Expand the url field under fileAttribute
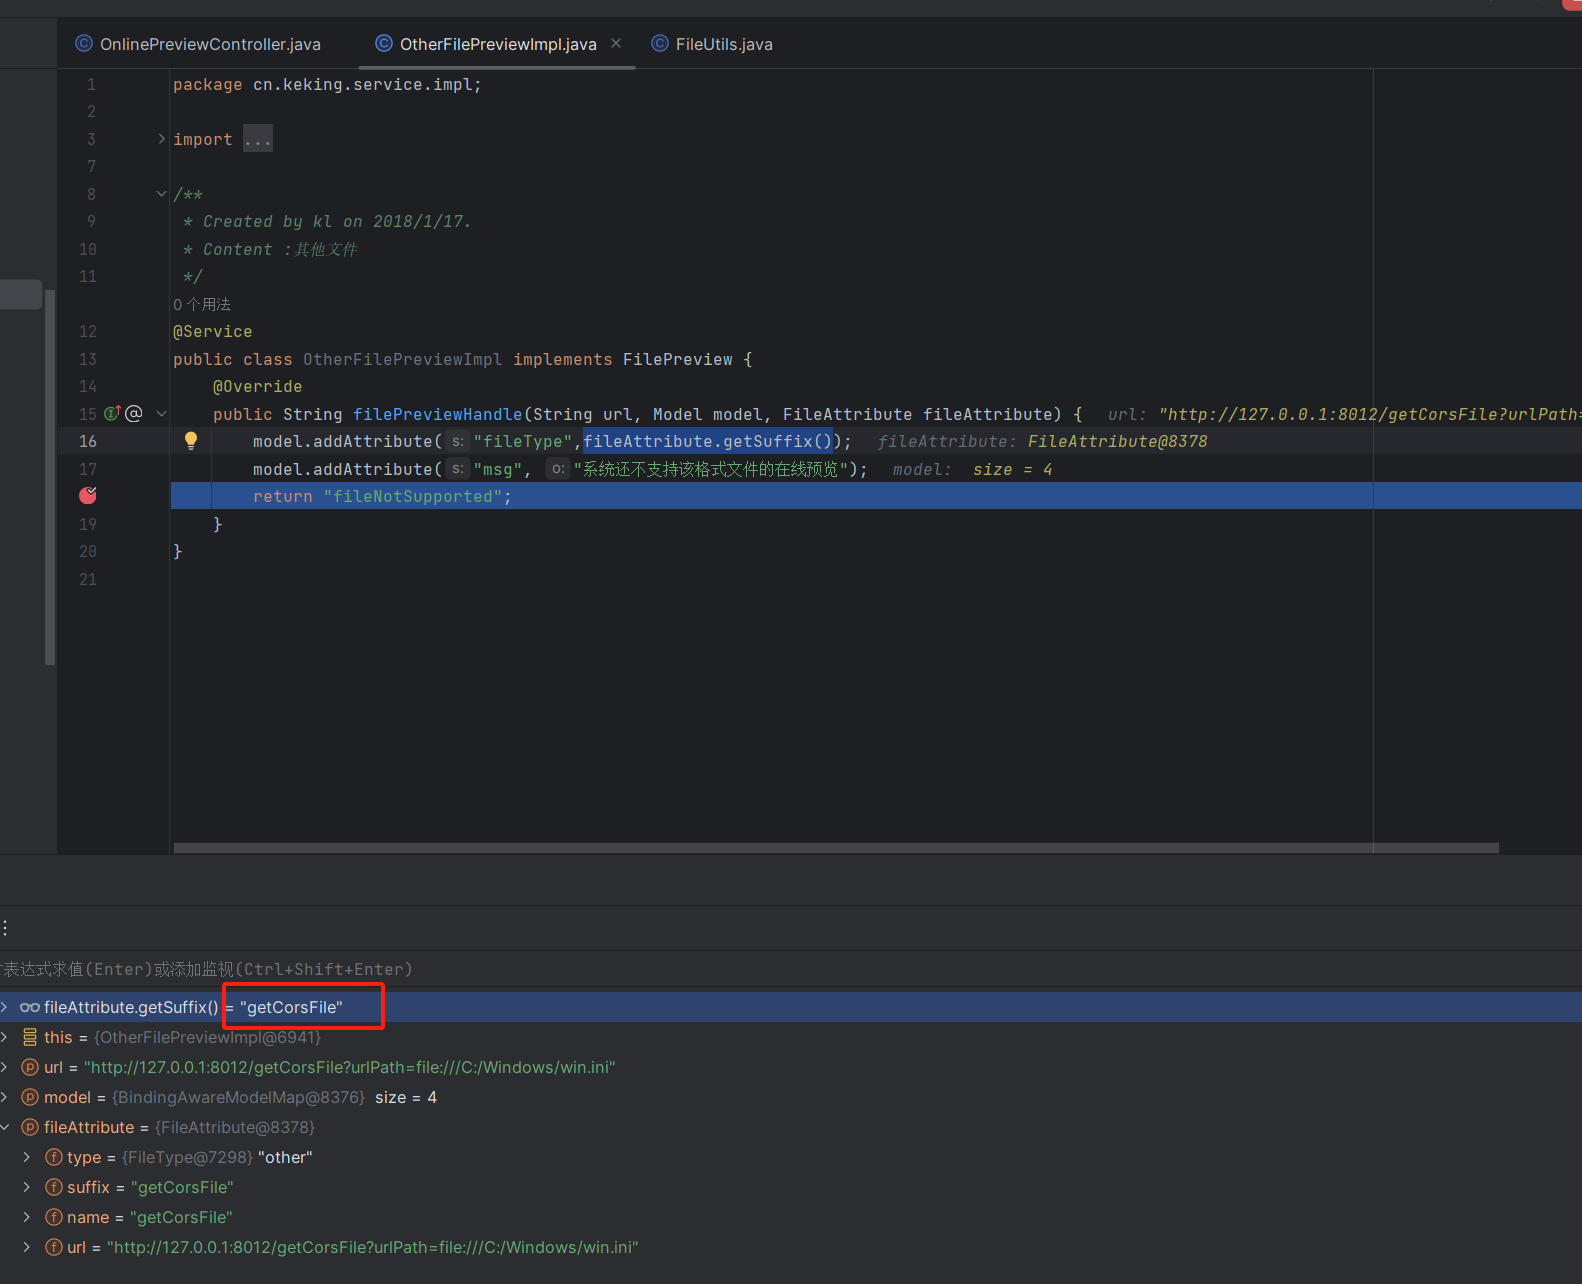The height and width of the screenshot is (1284, 1582). tap(27, 1247)
